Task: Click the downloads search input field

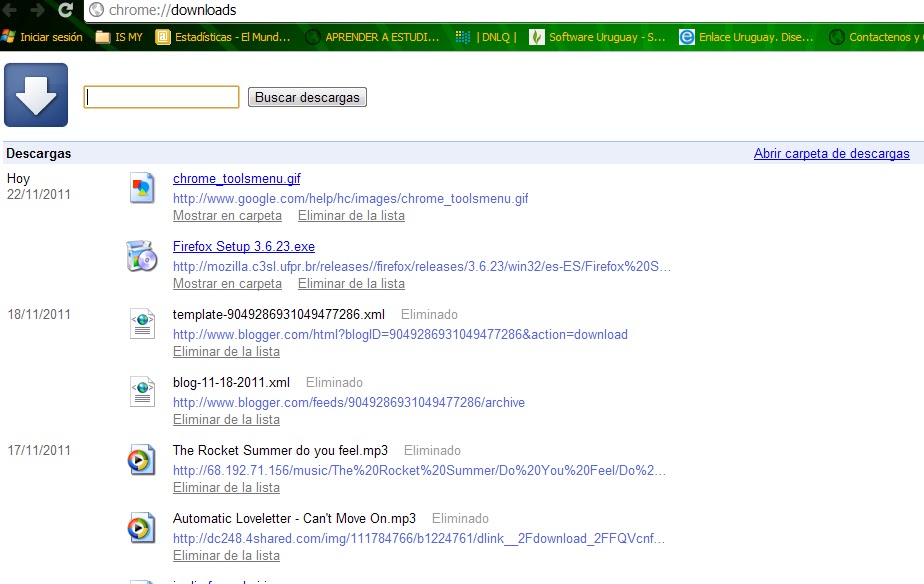Action: coord(161,97)
